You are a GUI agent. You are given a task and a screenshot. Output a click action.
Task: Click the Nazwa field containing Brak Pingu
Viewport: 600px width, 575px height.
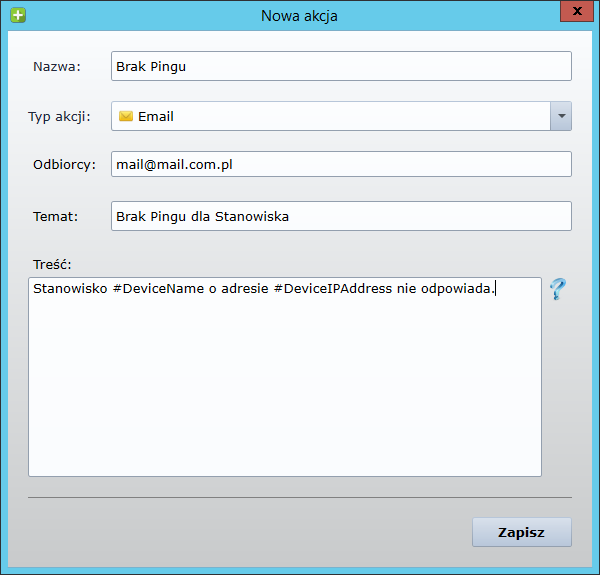click(x=340, y=66)
